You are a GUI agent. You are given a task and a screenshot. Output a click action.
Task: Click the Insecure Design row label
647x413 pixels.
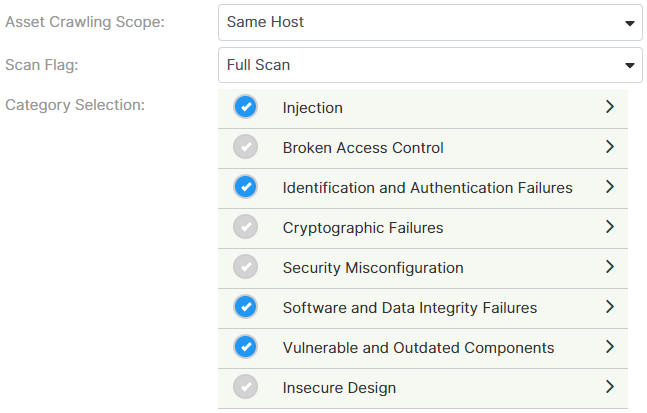click(x=339, y=388)
